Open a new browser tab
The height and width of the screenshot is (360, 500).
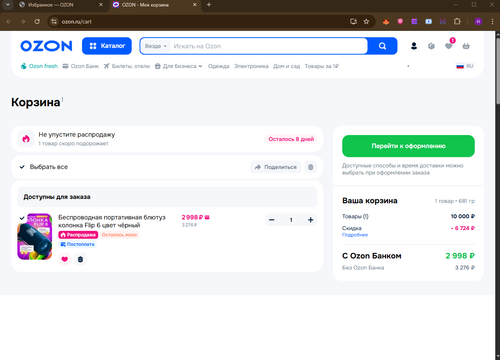[209, 5]
